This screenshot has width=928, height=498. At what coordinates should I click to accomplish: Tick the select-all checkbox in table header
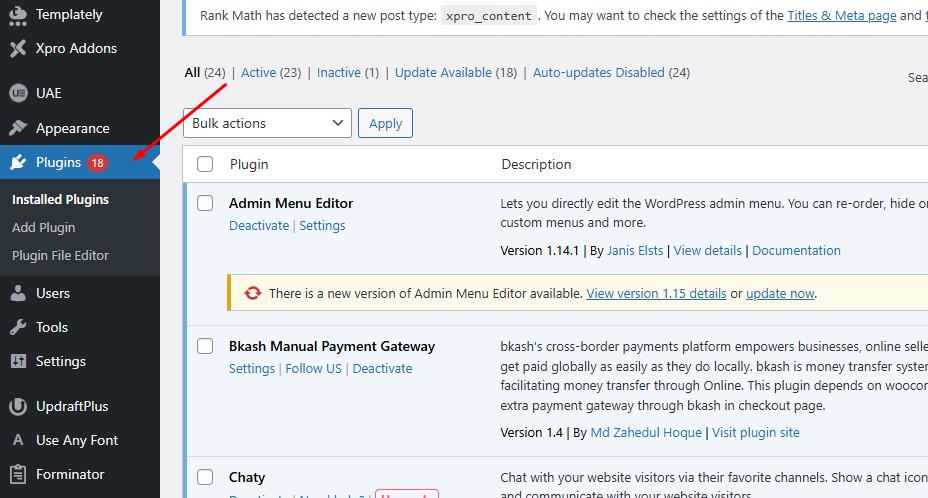click(x=205, y=164)
